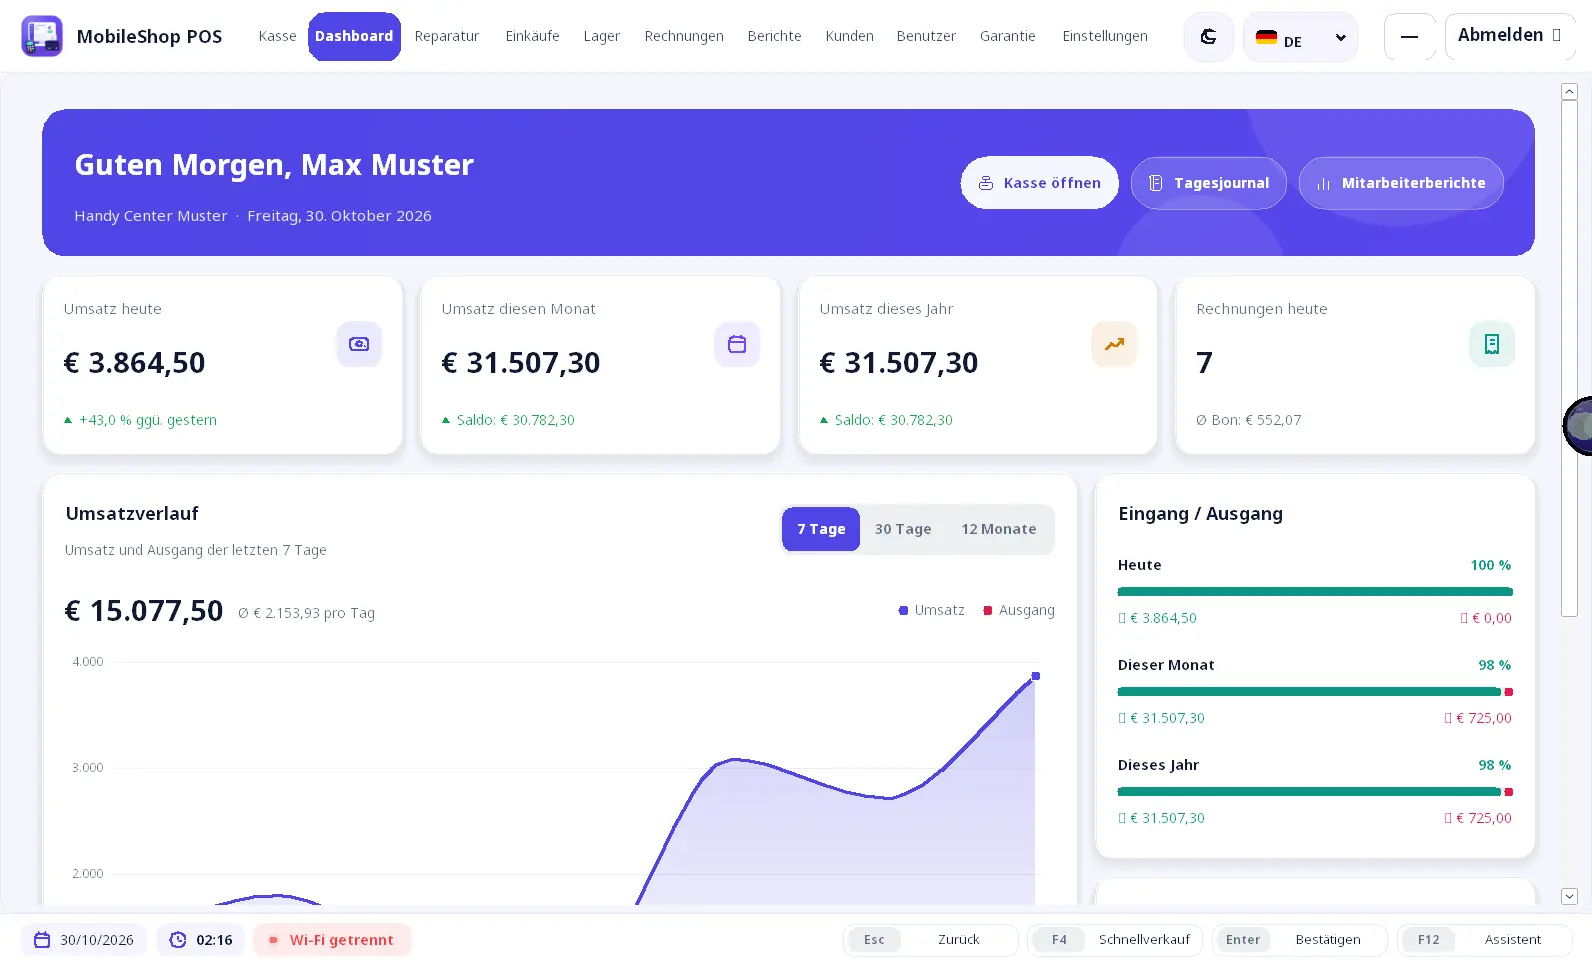Click the calendar icon in status bar
1592x966 pixels.
pyautogui.click(x=42, y=940)
